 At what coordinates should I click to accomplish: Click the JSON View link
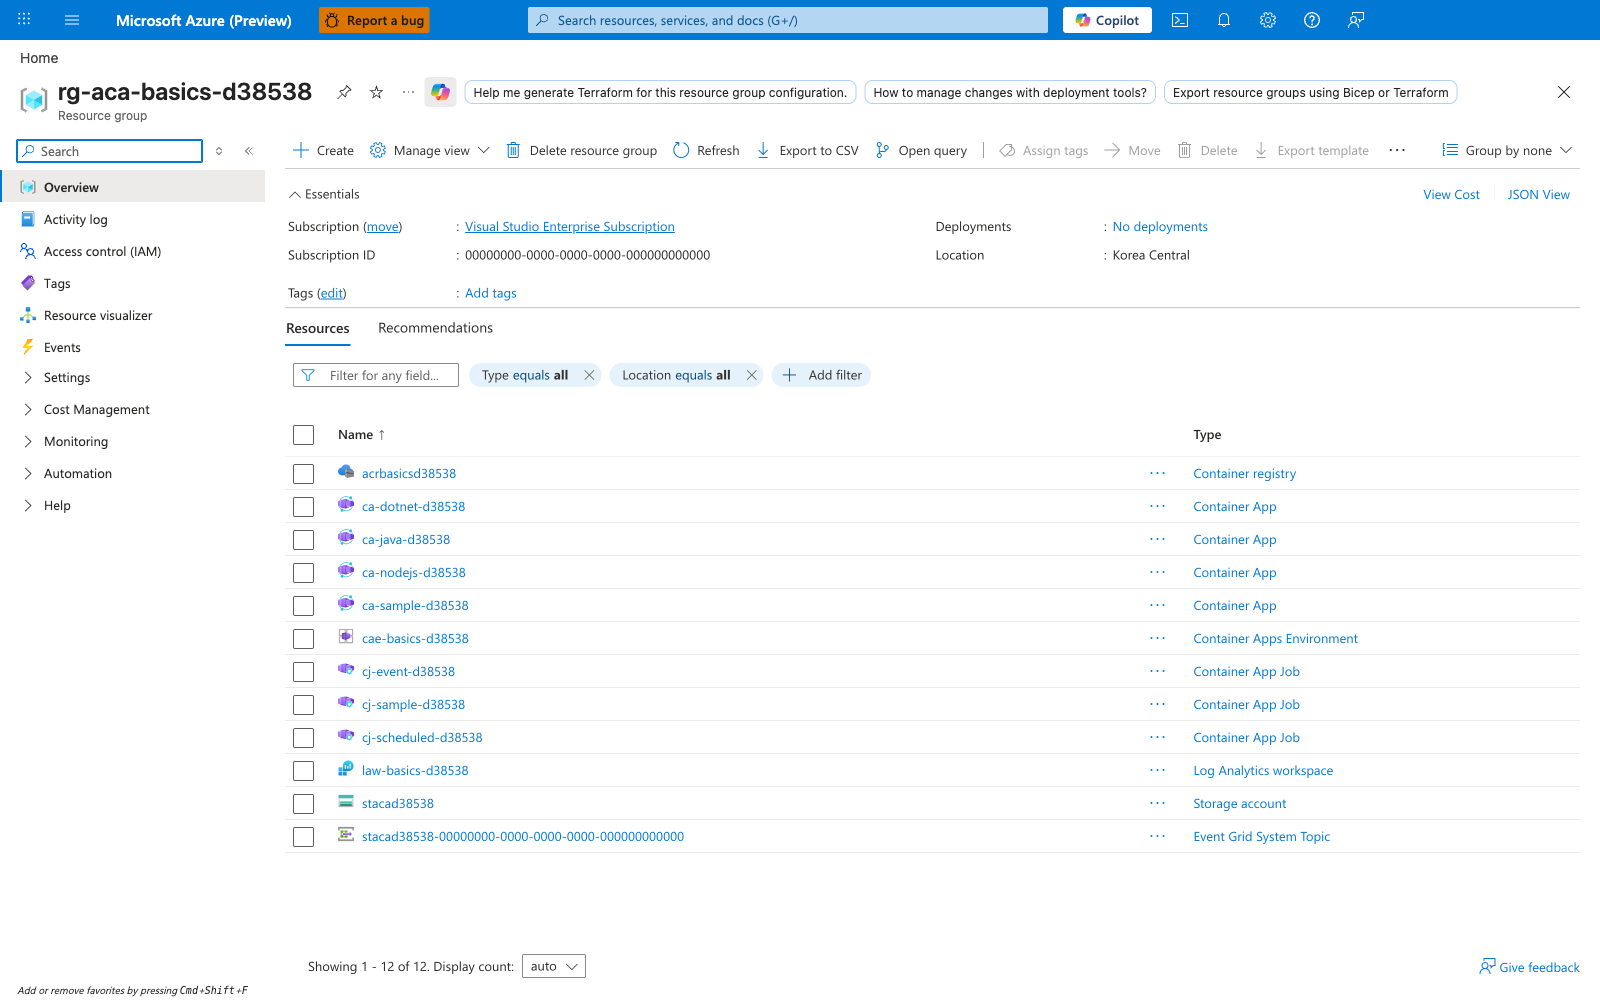coord(1538,194)
